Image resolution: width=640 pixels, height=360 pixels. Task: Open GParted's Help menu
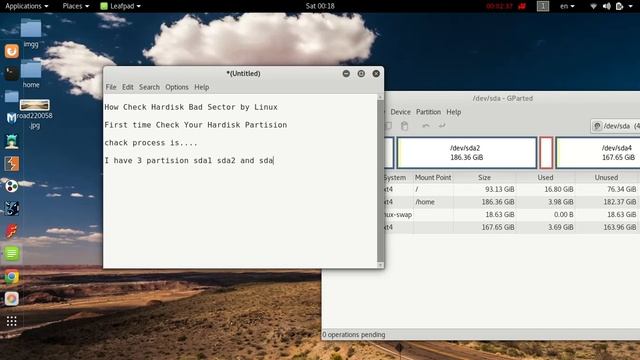click(x=453, y=112)
